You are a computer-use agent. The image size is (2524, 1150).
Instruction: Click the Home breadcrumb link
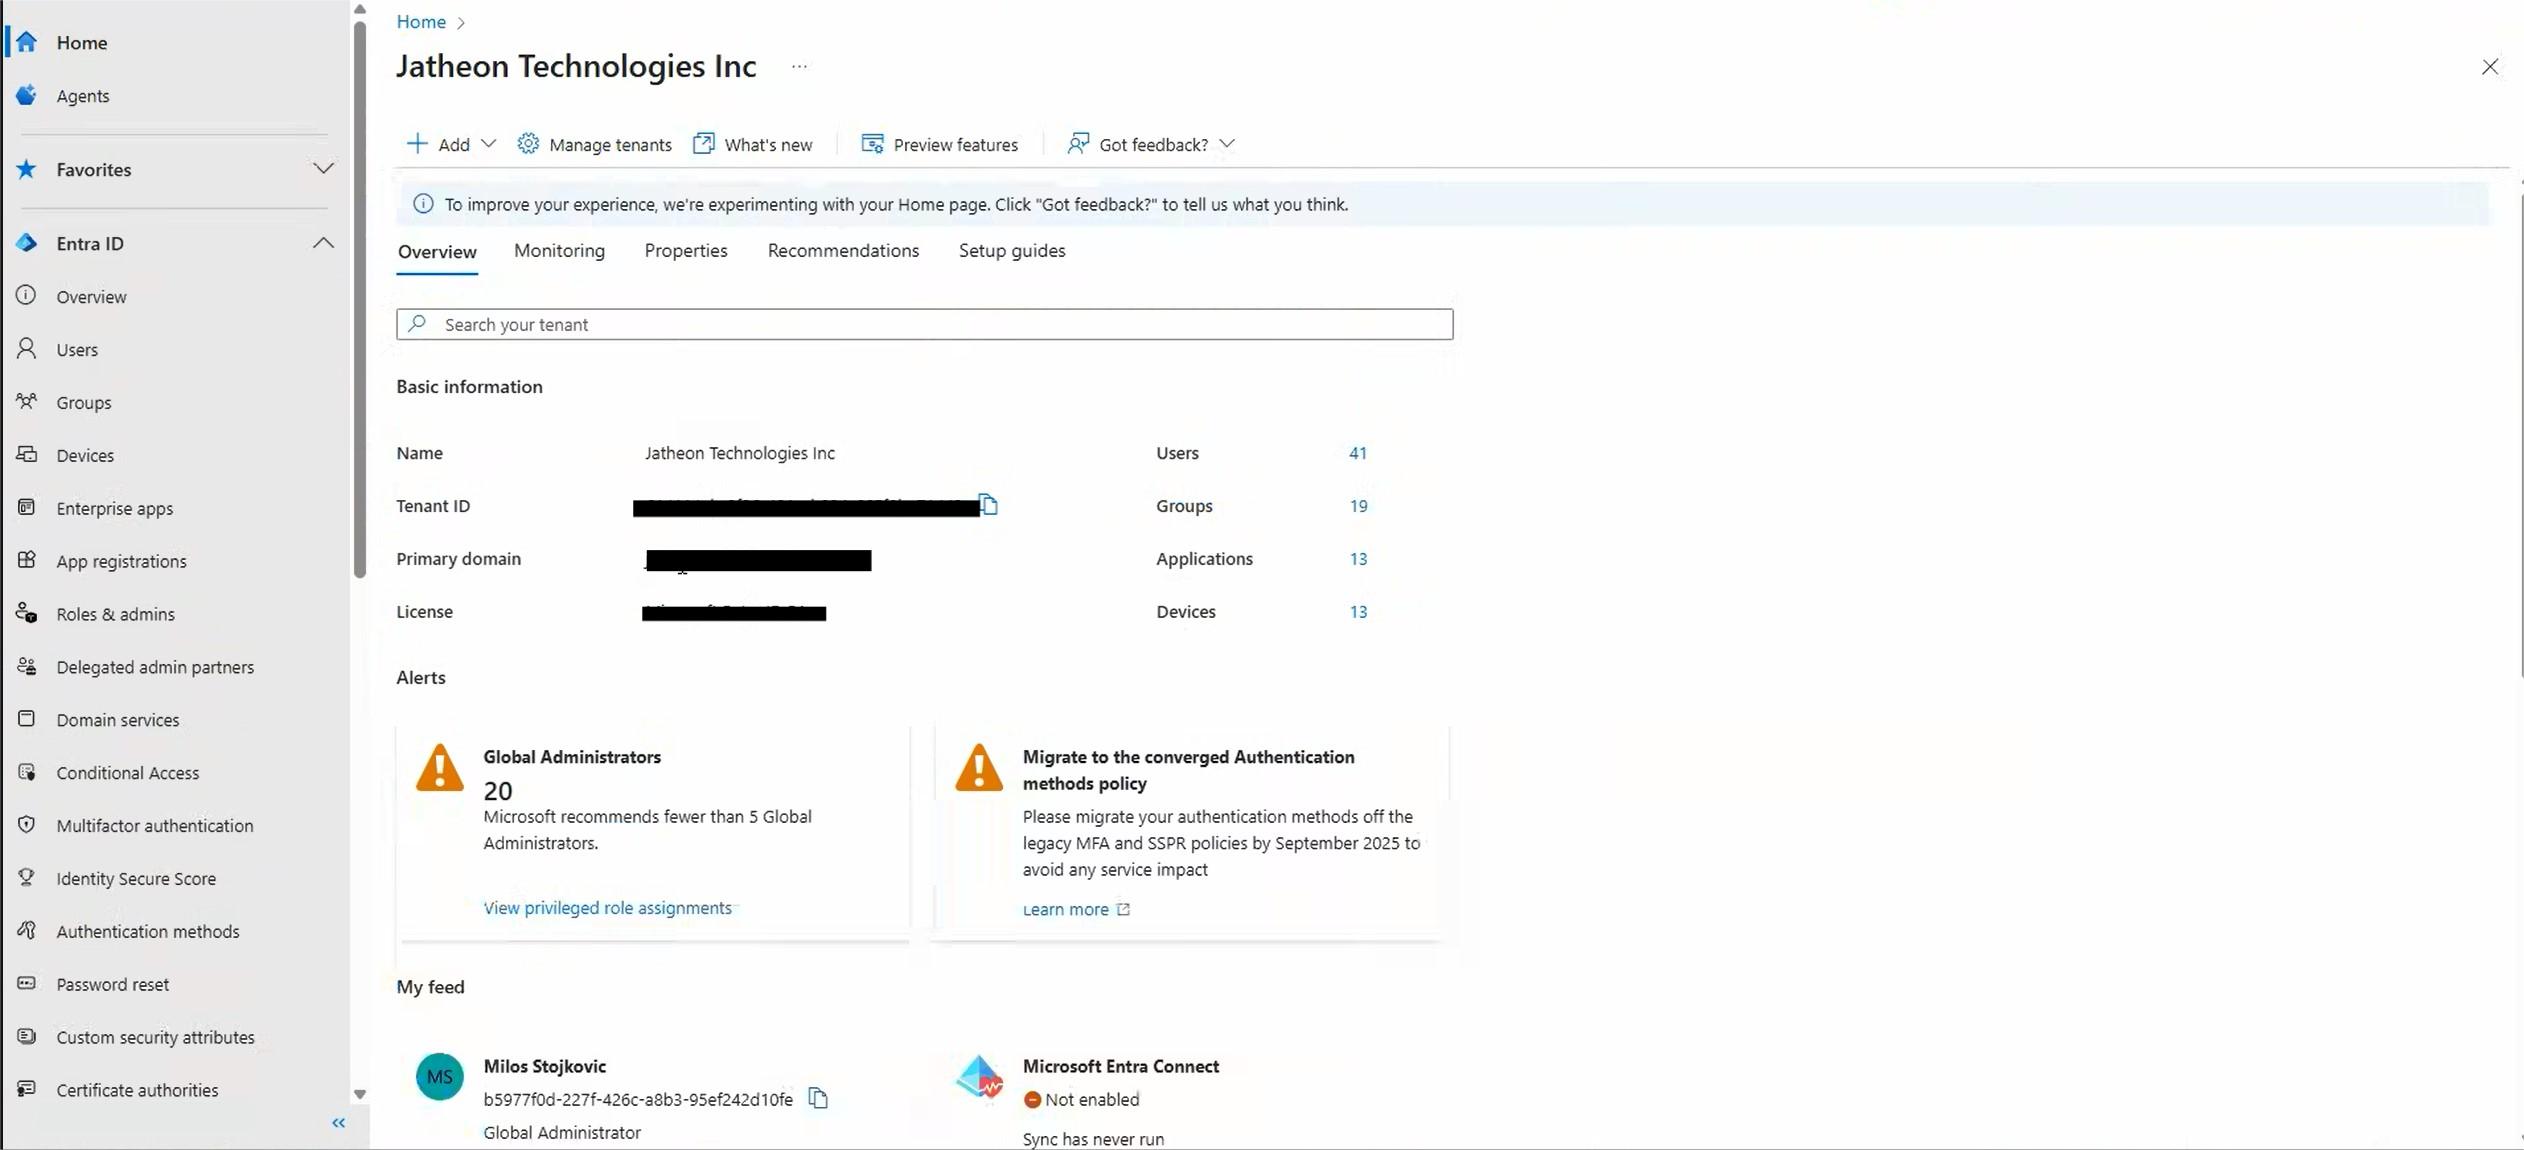(x=421, y=22)
